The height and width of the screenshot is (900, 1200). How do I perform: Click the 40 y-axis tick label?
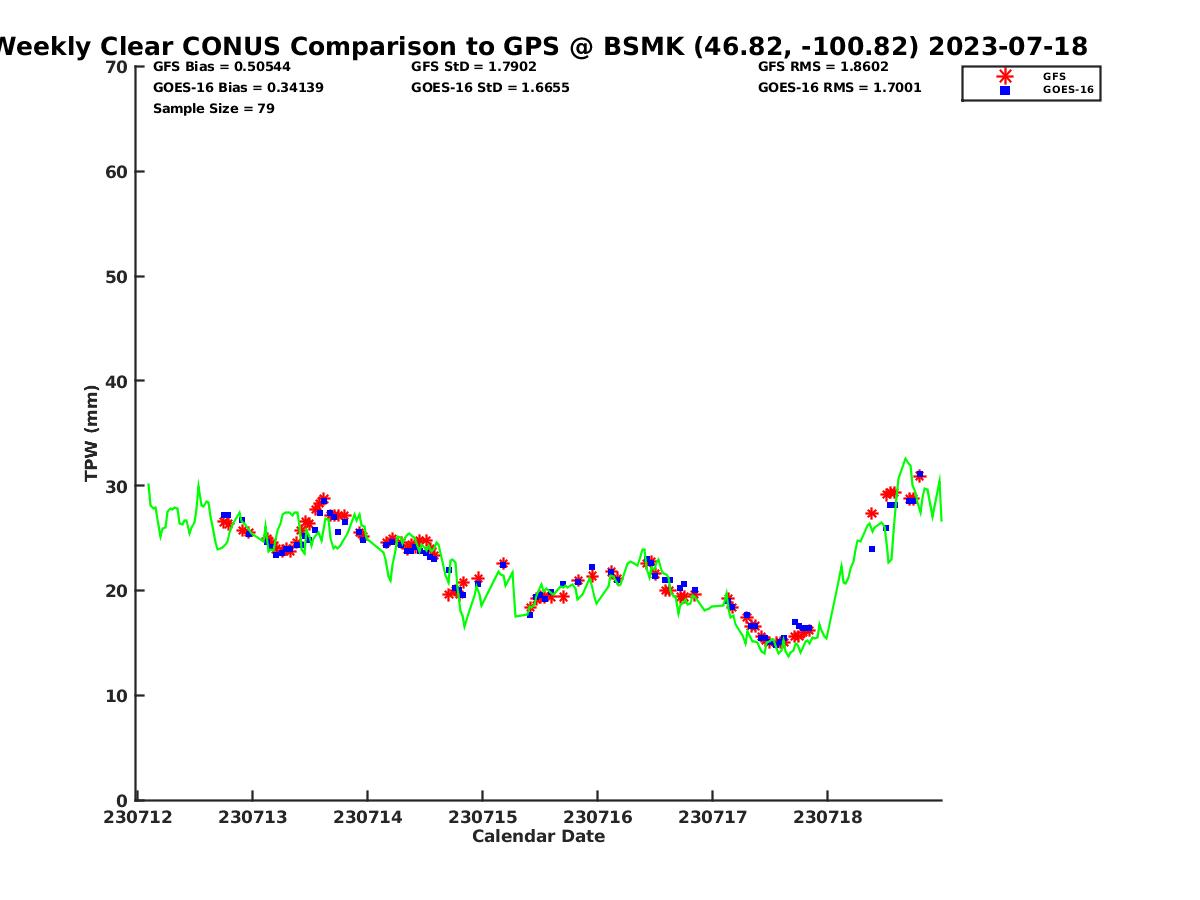(117, 381)
